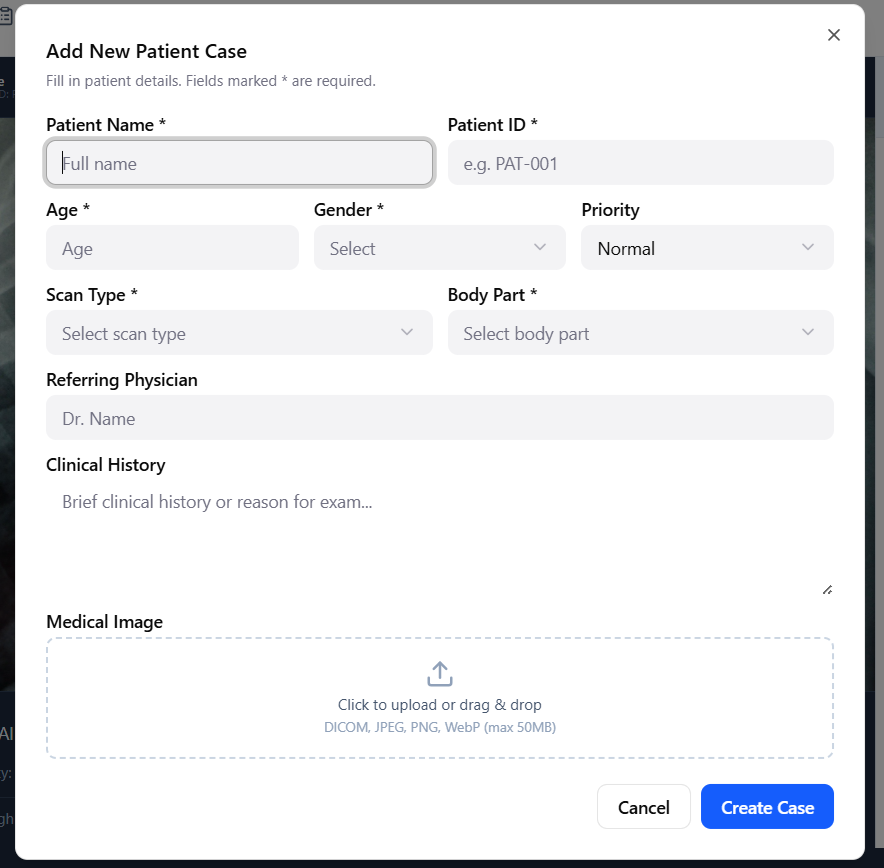Image resolution: width=884 pixels, height=868 pixels.
Task: Click inside the Clinical History text area
Action: pos(440,538)
